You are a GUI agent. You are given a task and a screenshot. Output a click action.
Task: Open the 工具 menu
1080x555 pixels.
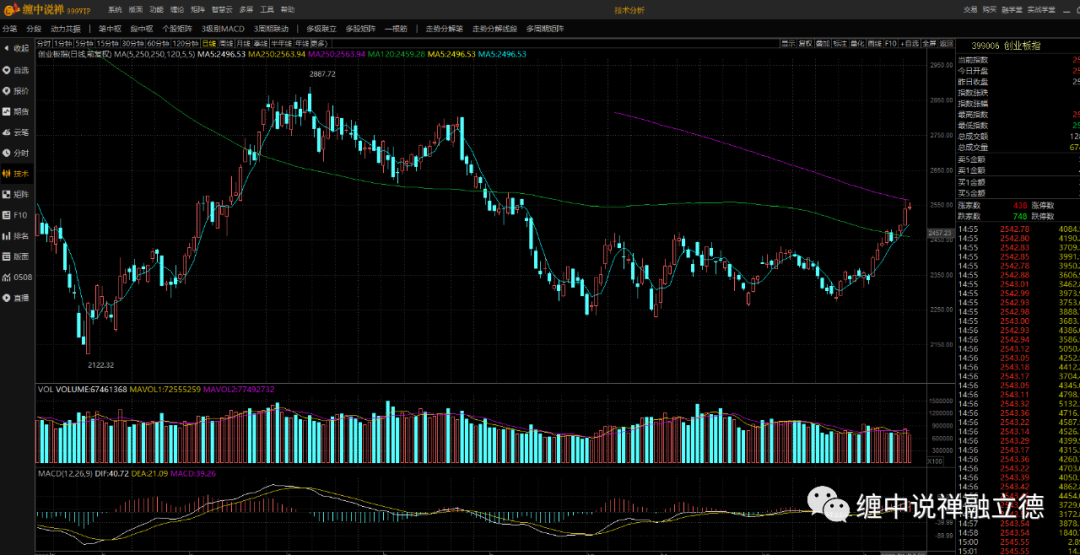tap(267, 10)
